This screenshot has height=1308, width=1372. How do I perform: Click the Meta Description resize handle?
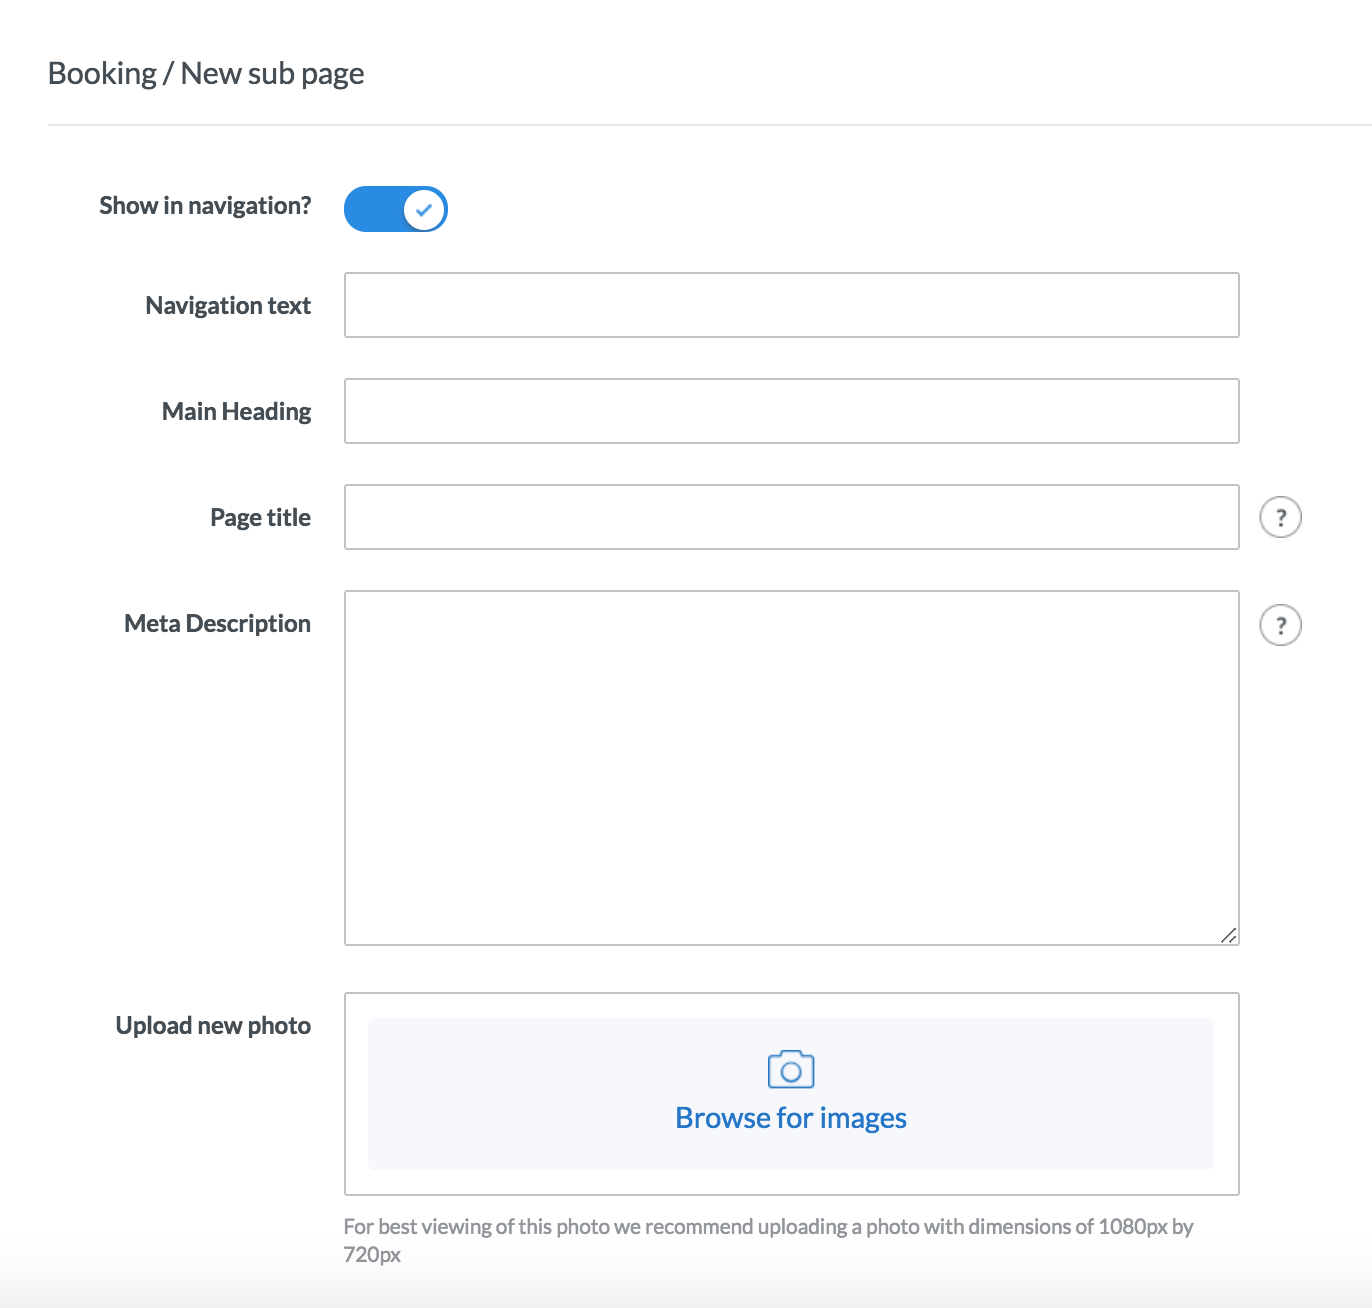(1229, 935)
